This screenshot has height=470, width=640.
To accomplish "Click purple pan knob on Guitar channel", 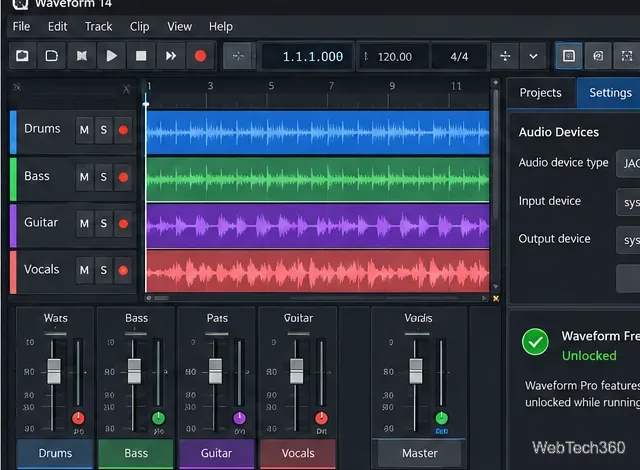I will pyautogui.click(x=240, y=418).
